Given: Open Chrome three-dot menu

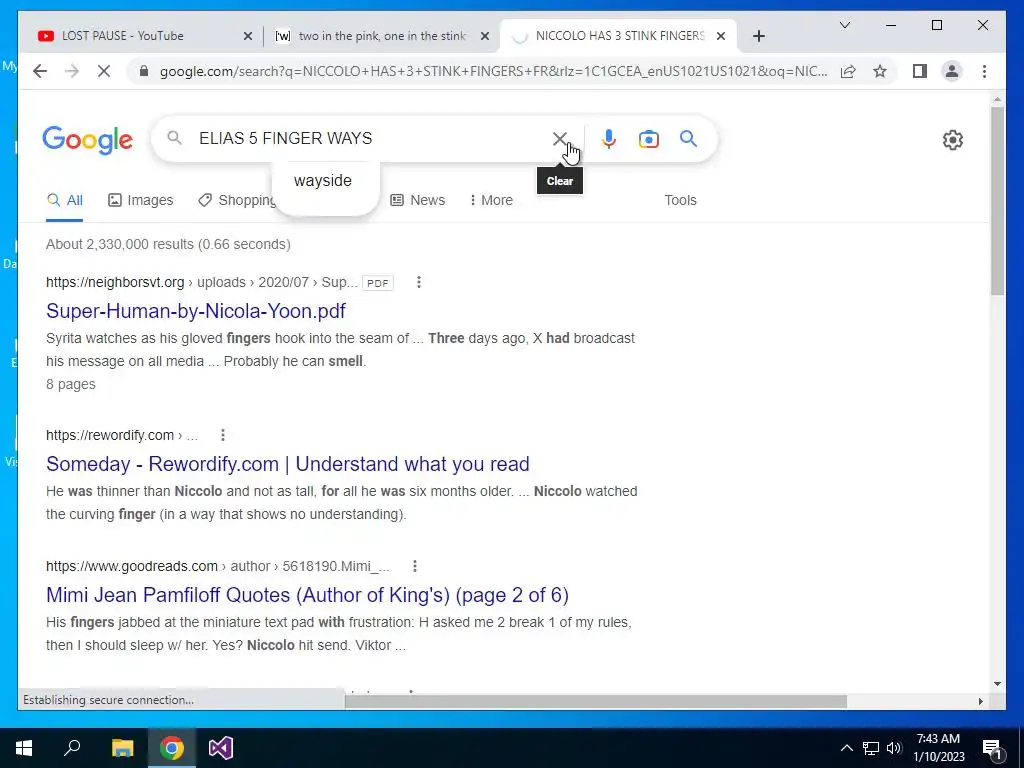Looking at the screenshot, I should (x=984, y=71).
